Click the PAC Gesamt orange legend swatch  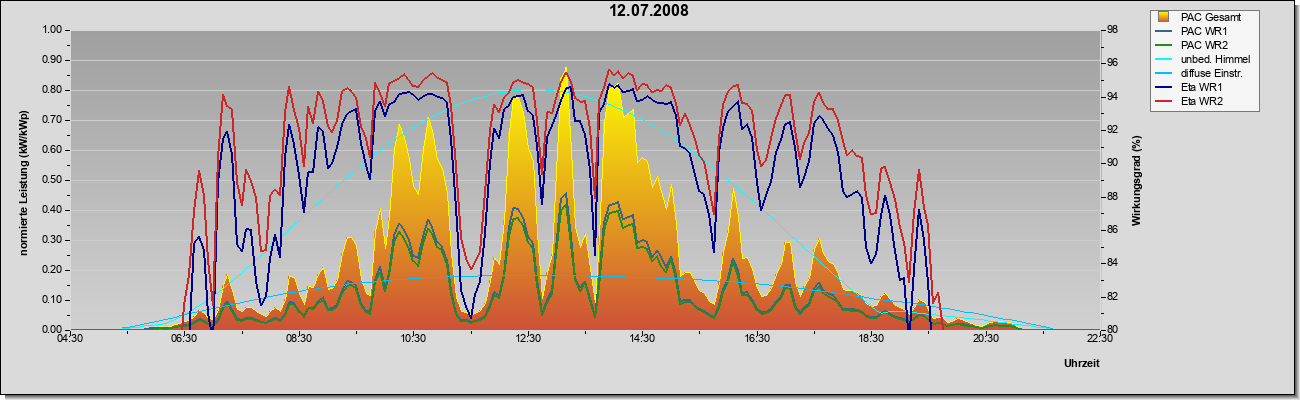point(1164,17)
